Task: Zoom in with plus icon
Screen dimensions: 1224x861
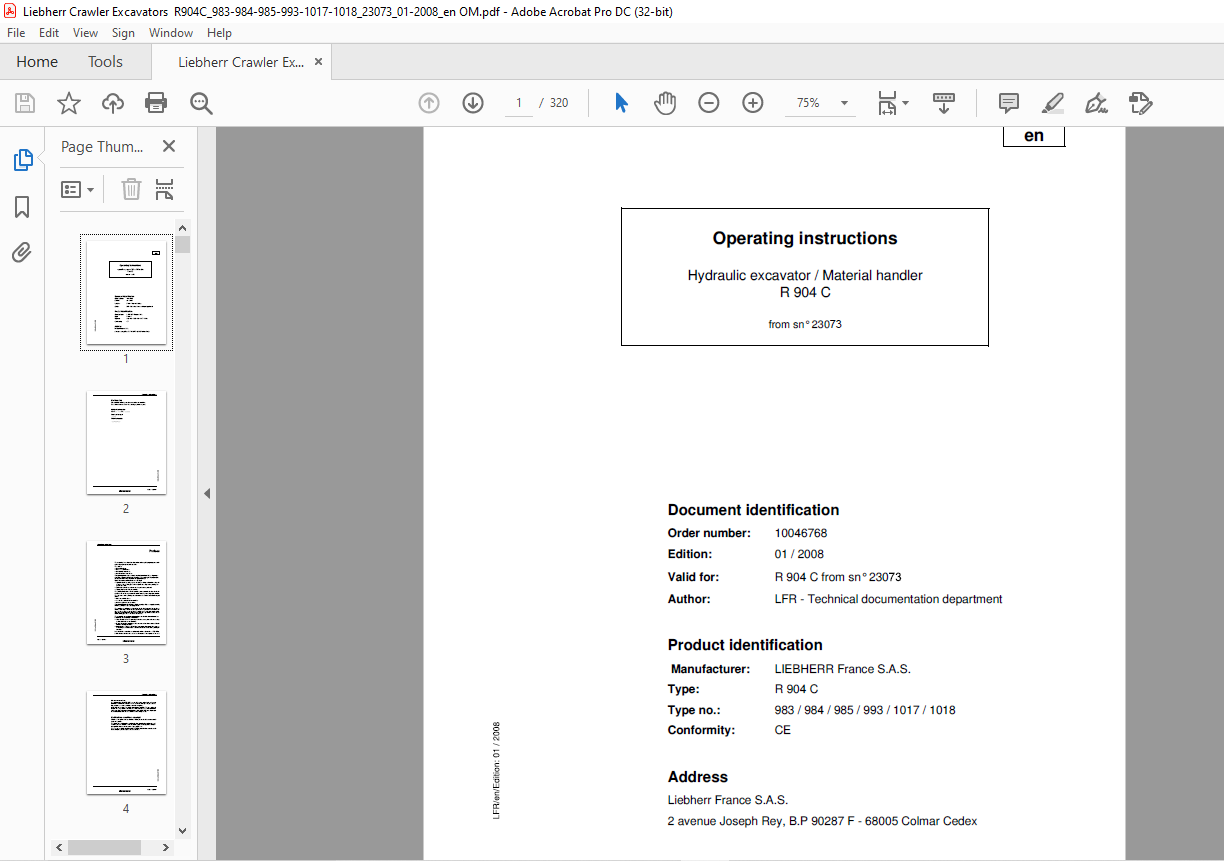Action: (x=753, y=103)
